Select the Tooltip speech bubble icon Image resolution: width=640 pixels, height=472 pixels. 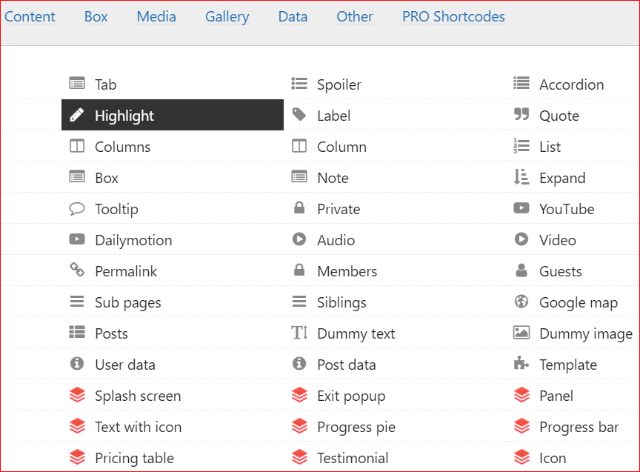[77, 209]
